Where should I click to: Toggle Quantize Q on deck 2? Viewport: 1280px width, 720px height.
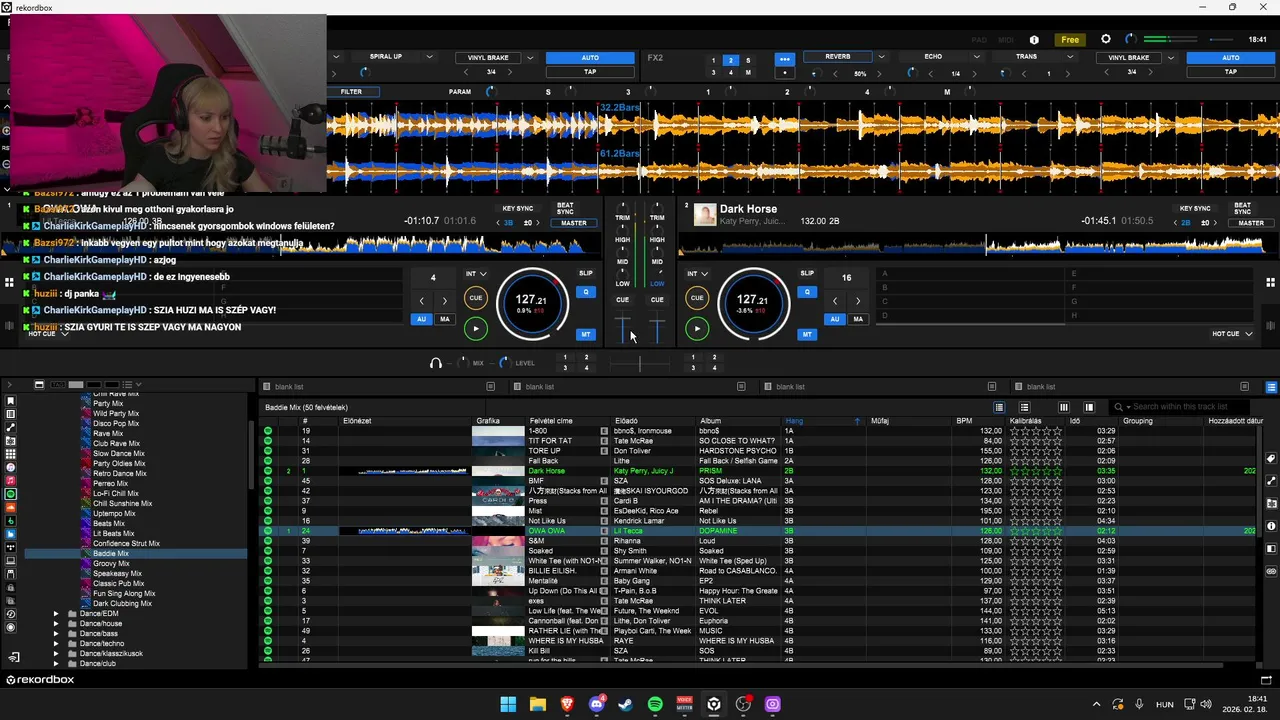coord(807,292)
